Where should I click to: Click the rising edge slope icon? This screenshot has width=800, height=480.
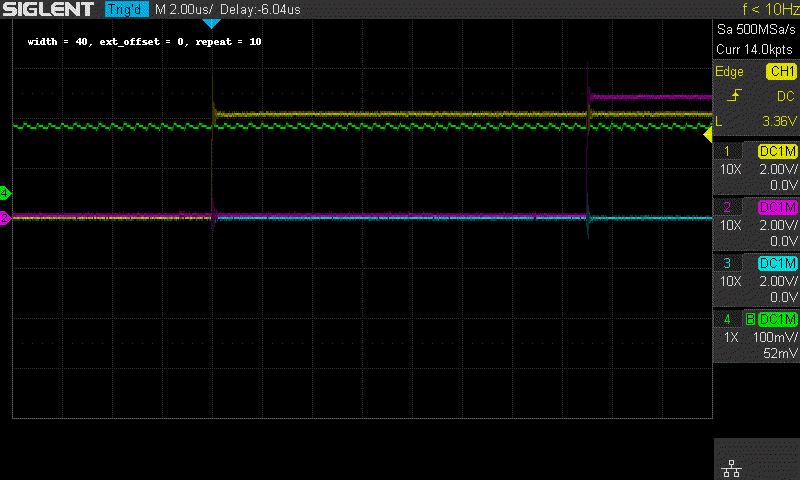(x=734, y=95)
